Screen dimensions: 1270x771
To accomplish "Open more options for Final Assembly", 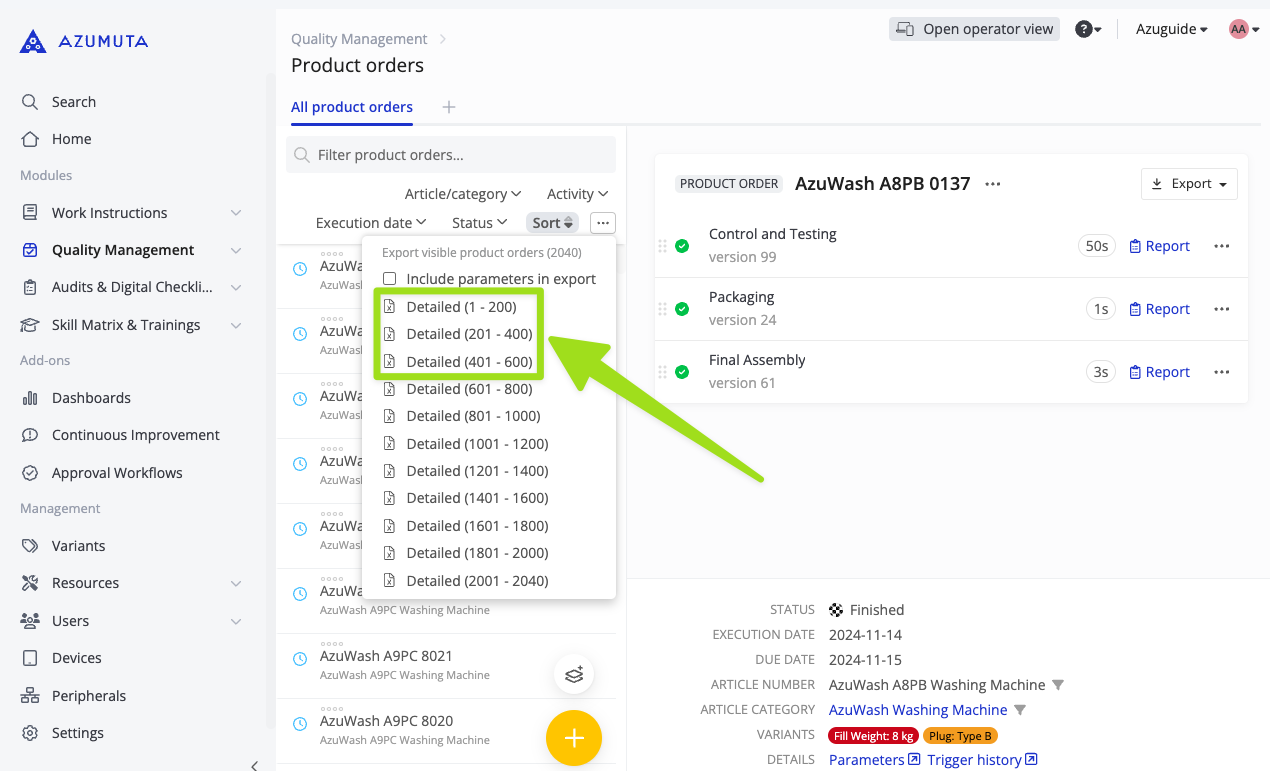I will pos(1221,372).
